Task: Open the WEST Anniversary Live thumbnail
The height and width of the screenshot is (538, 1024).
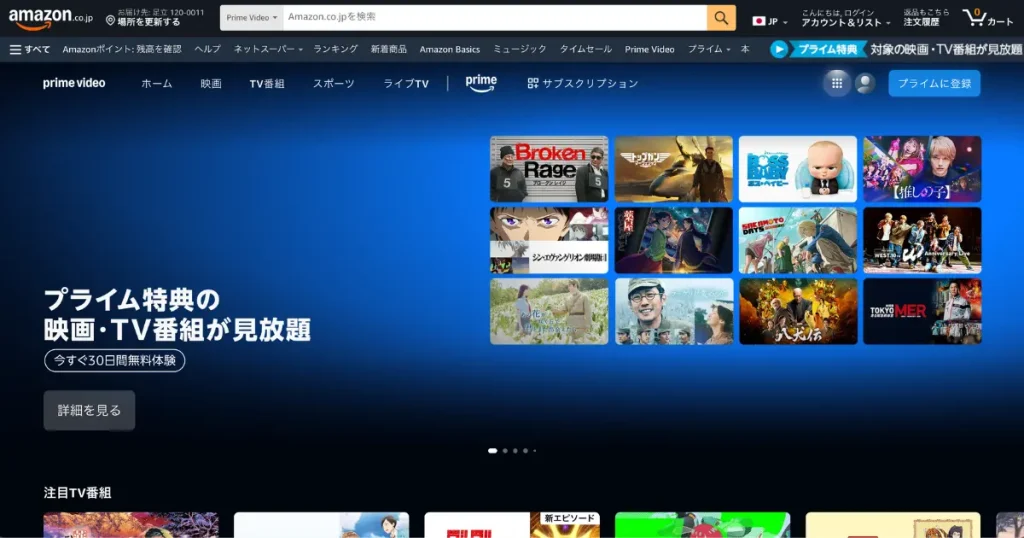Action: [x=922, y=240]
